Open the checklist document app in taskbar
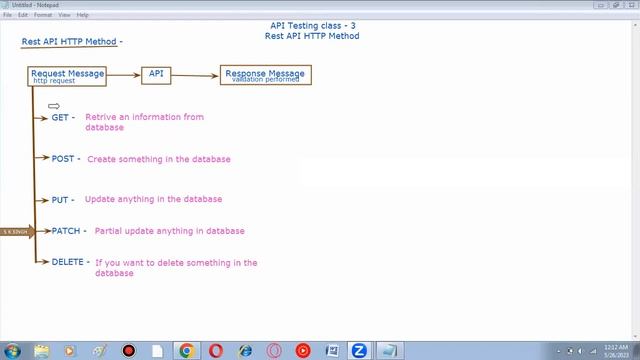The image size is (640, 360). (332, 351)
